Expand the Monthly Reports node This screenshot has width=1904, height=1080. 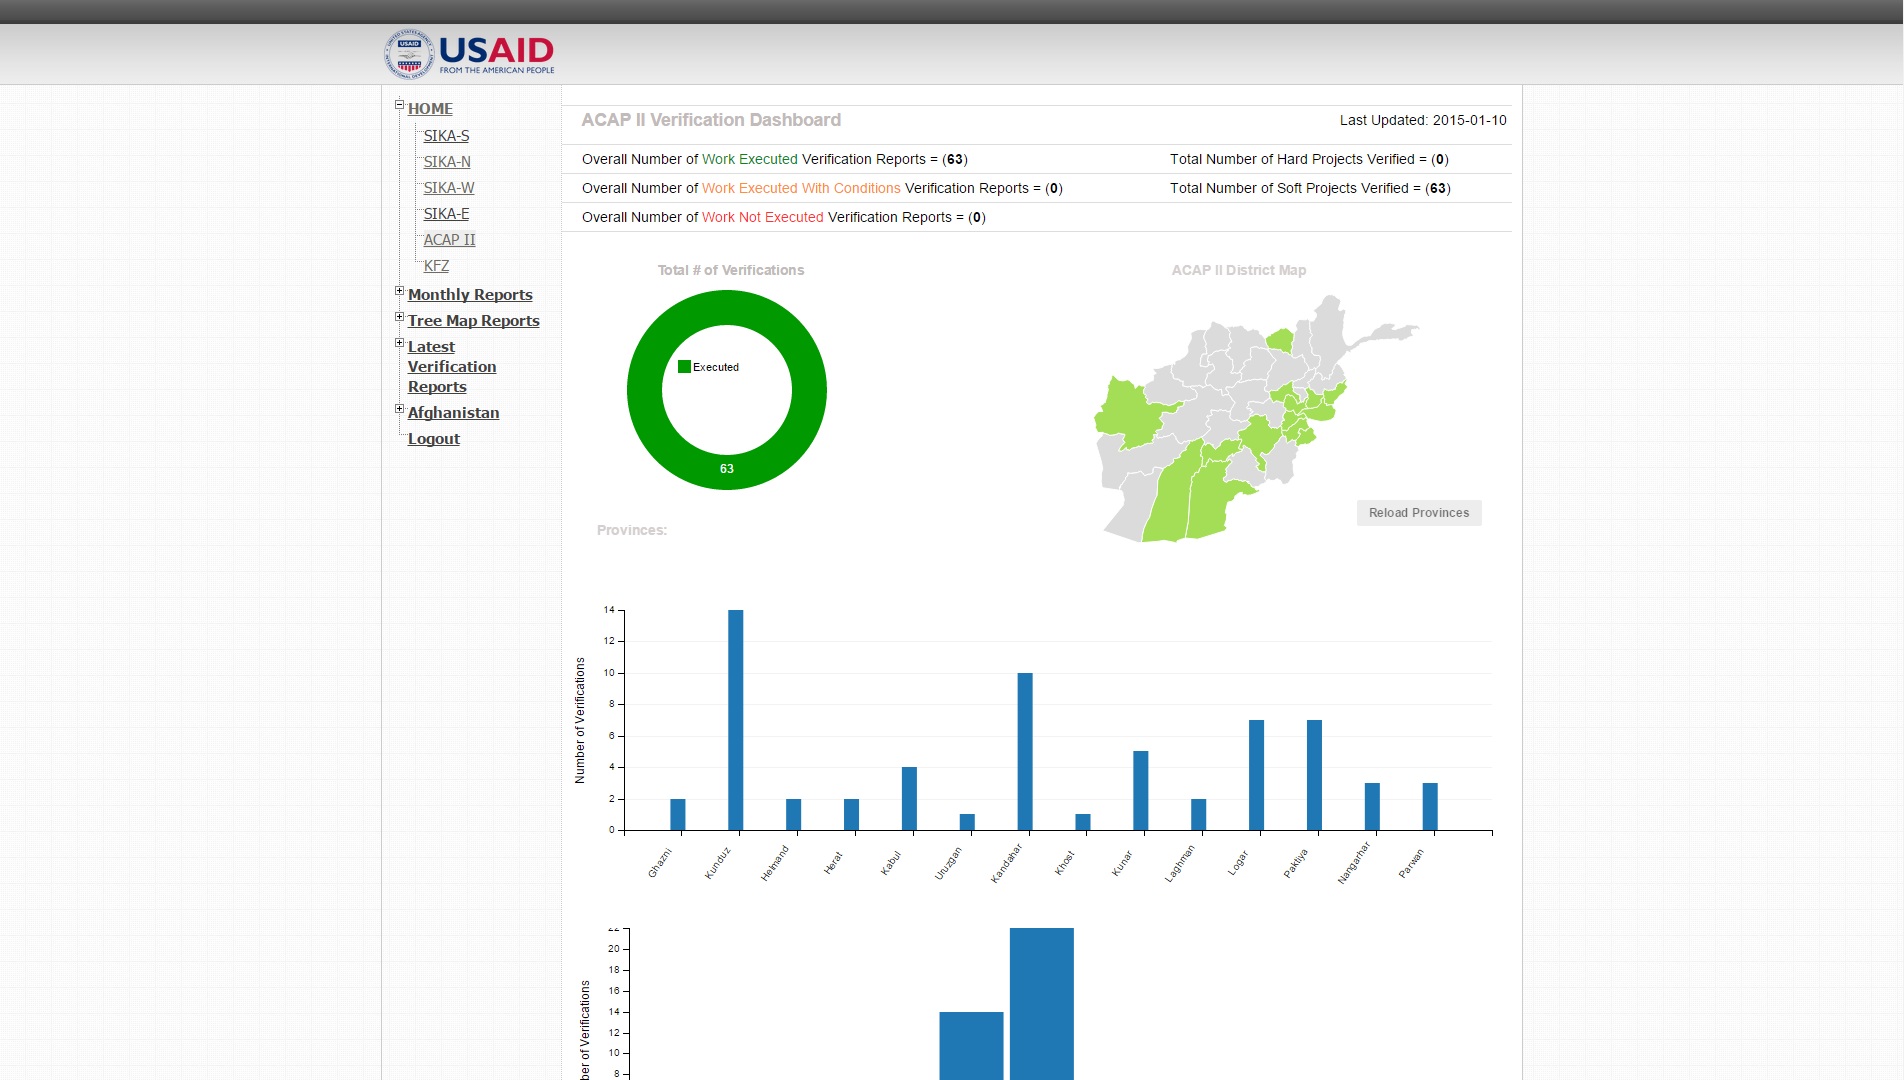click(x=399, y=291)
